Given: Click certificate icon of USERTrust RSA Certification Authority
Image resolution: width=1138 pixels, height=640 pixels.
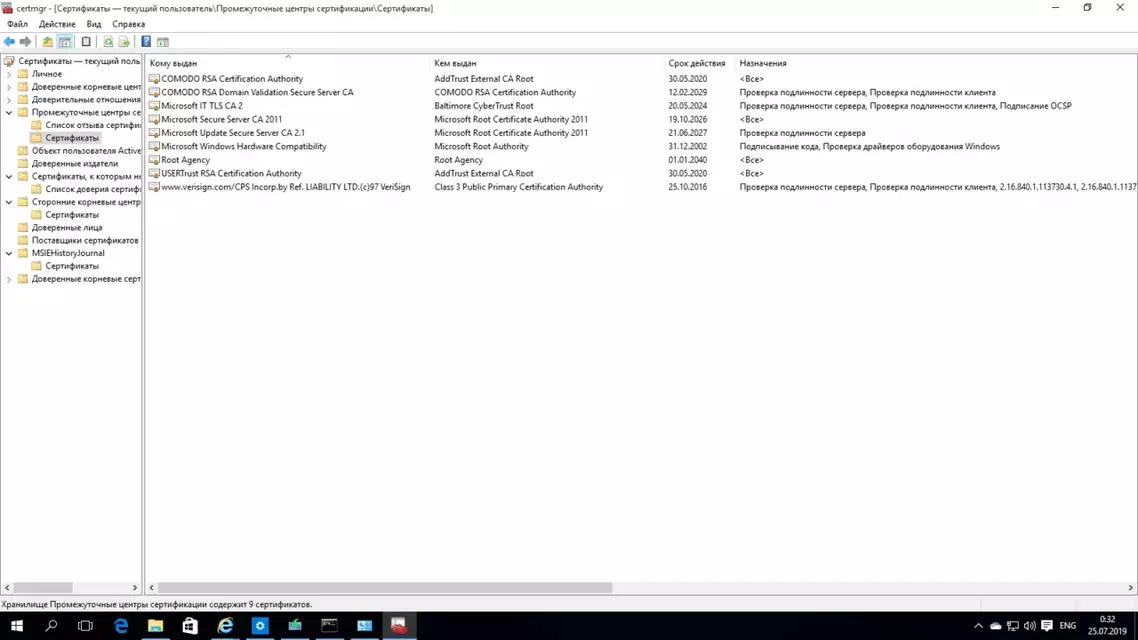Looking at the screenshot, I should pos(154,173).
